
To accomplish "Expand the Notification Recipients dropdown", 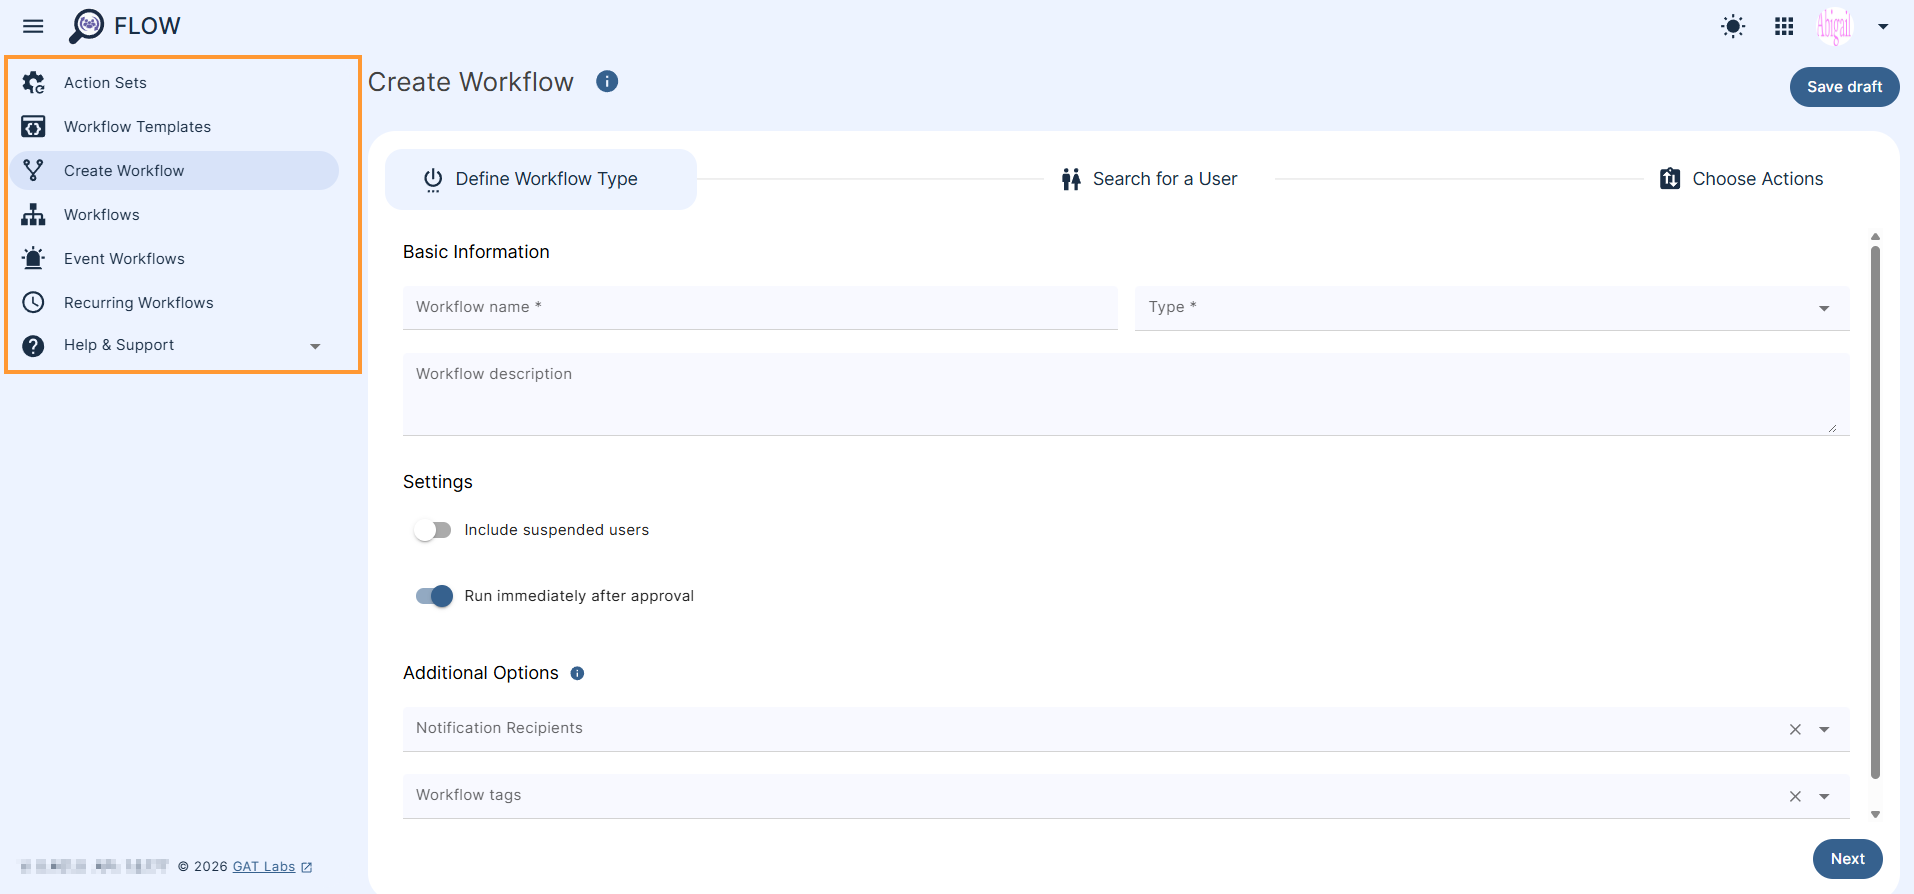I will [x=1824, y=730].
